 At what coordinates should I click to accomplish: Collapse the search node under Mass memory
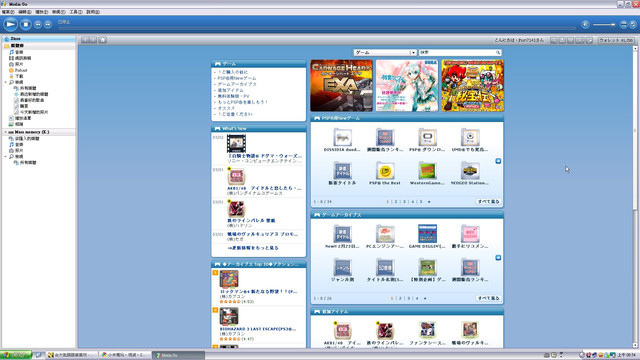click(5, 156)
